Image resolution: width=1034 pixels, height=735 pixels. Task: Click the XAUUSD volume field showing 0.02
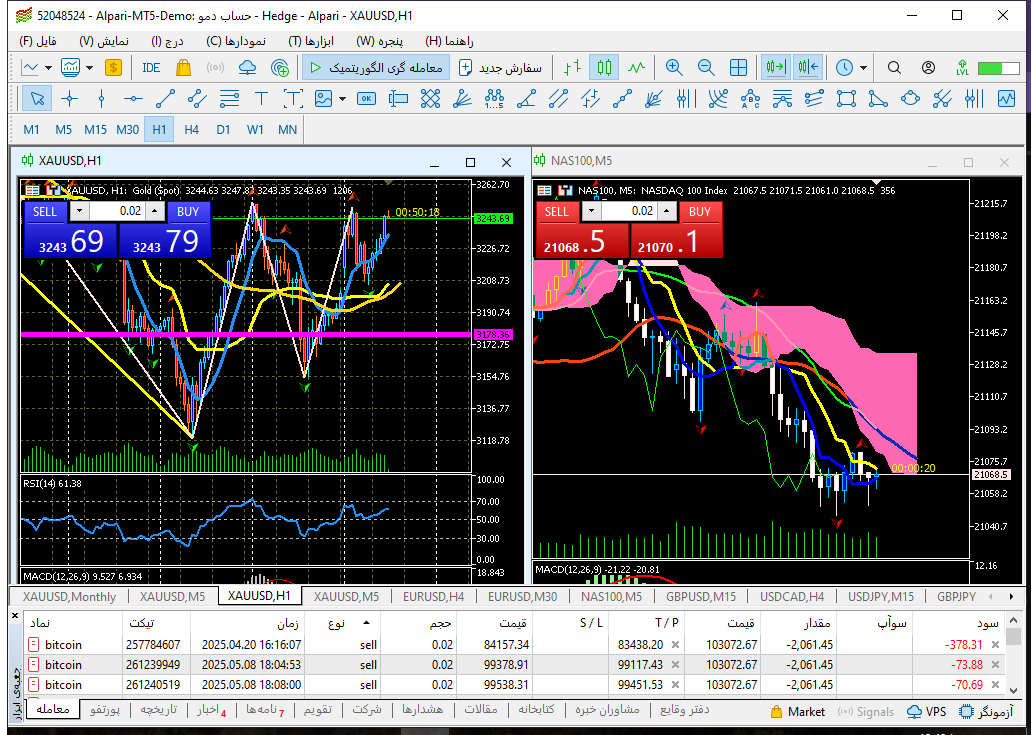[x=117, y=211]
